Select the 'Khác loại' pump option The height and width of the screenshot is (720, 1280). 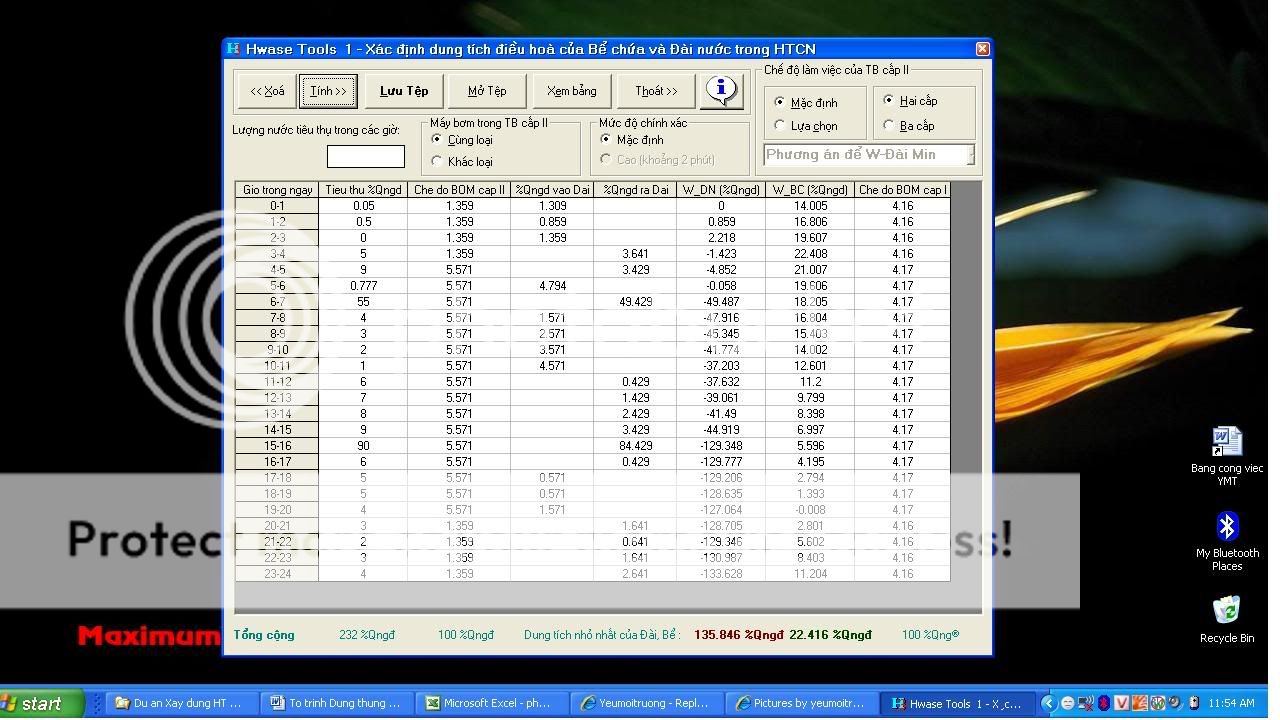(x=437, y=161)
